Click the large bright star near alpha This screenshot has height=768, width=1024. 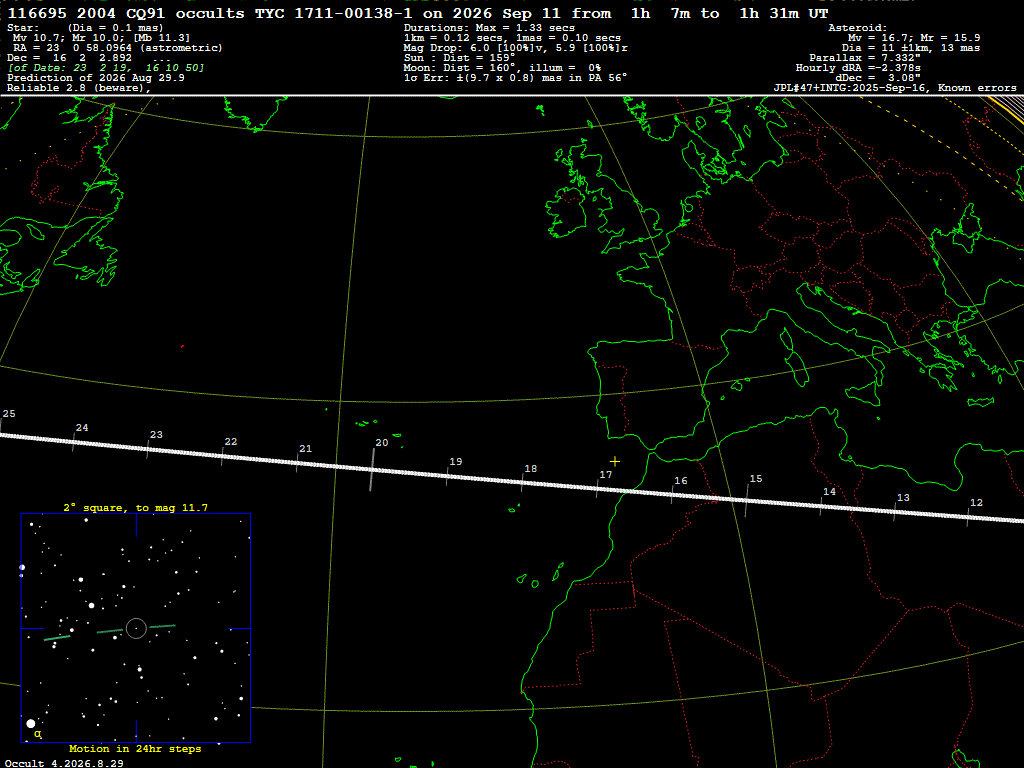click(31, 724)
